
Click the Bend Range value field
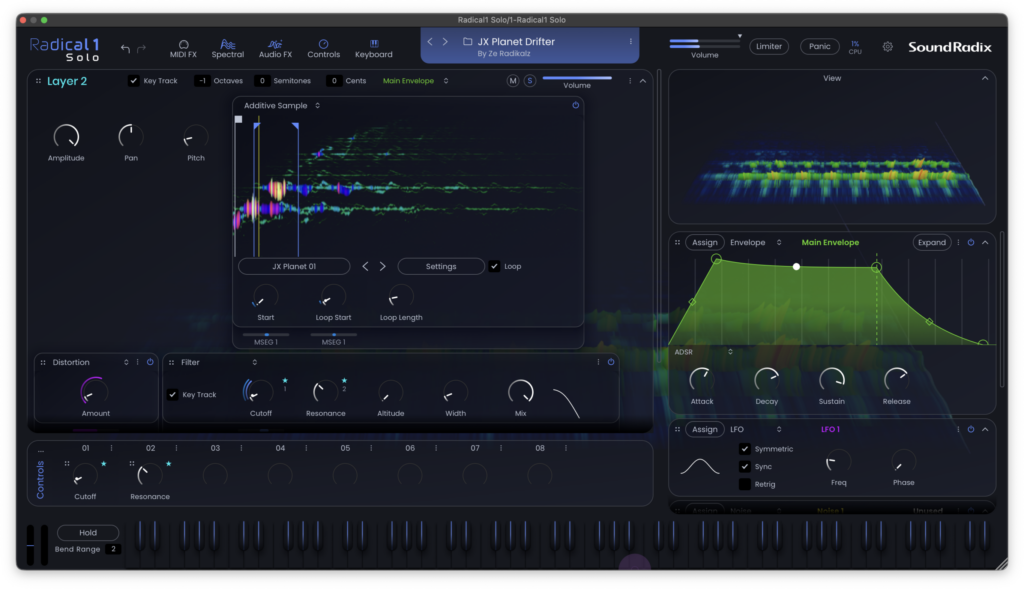click(113, 549)
